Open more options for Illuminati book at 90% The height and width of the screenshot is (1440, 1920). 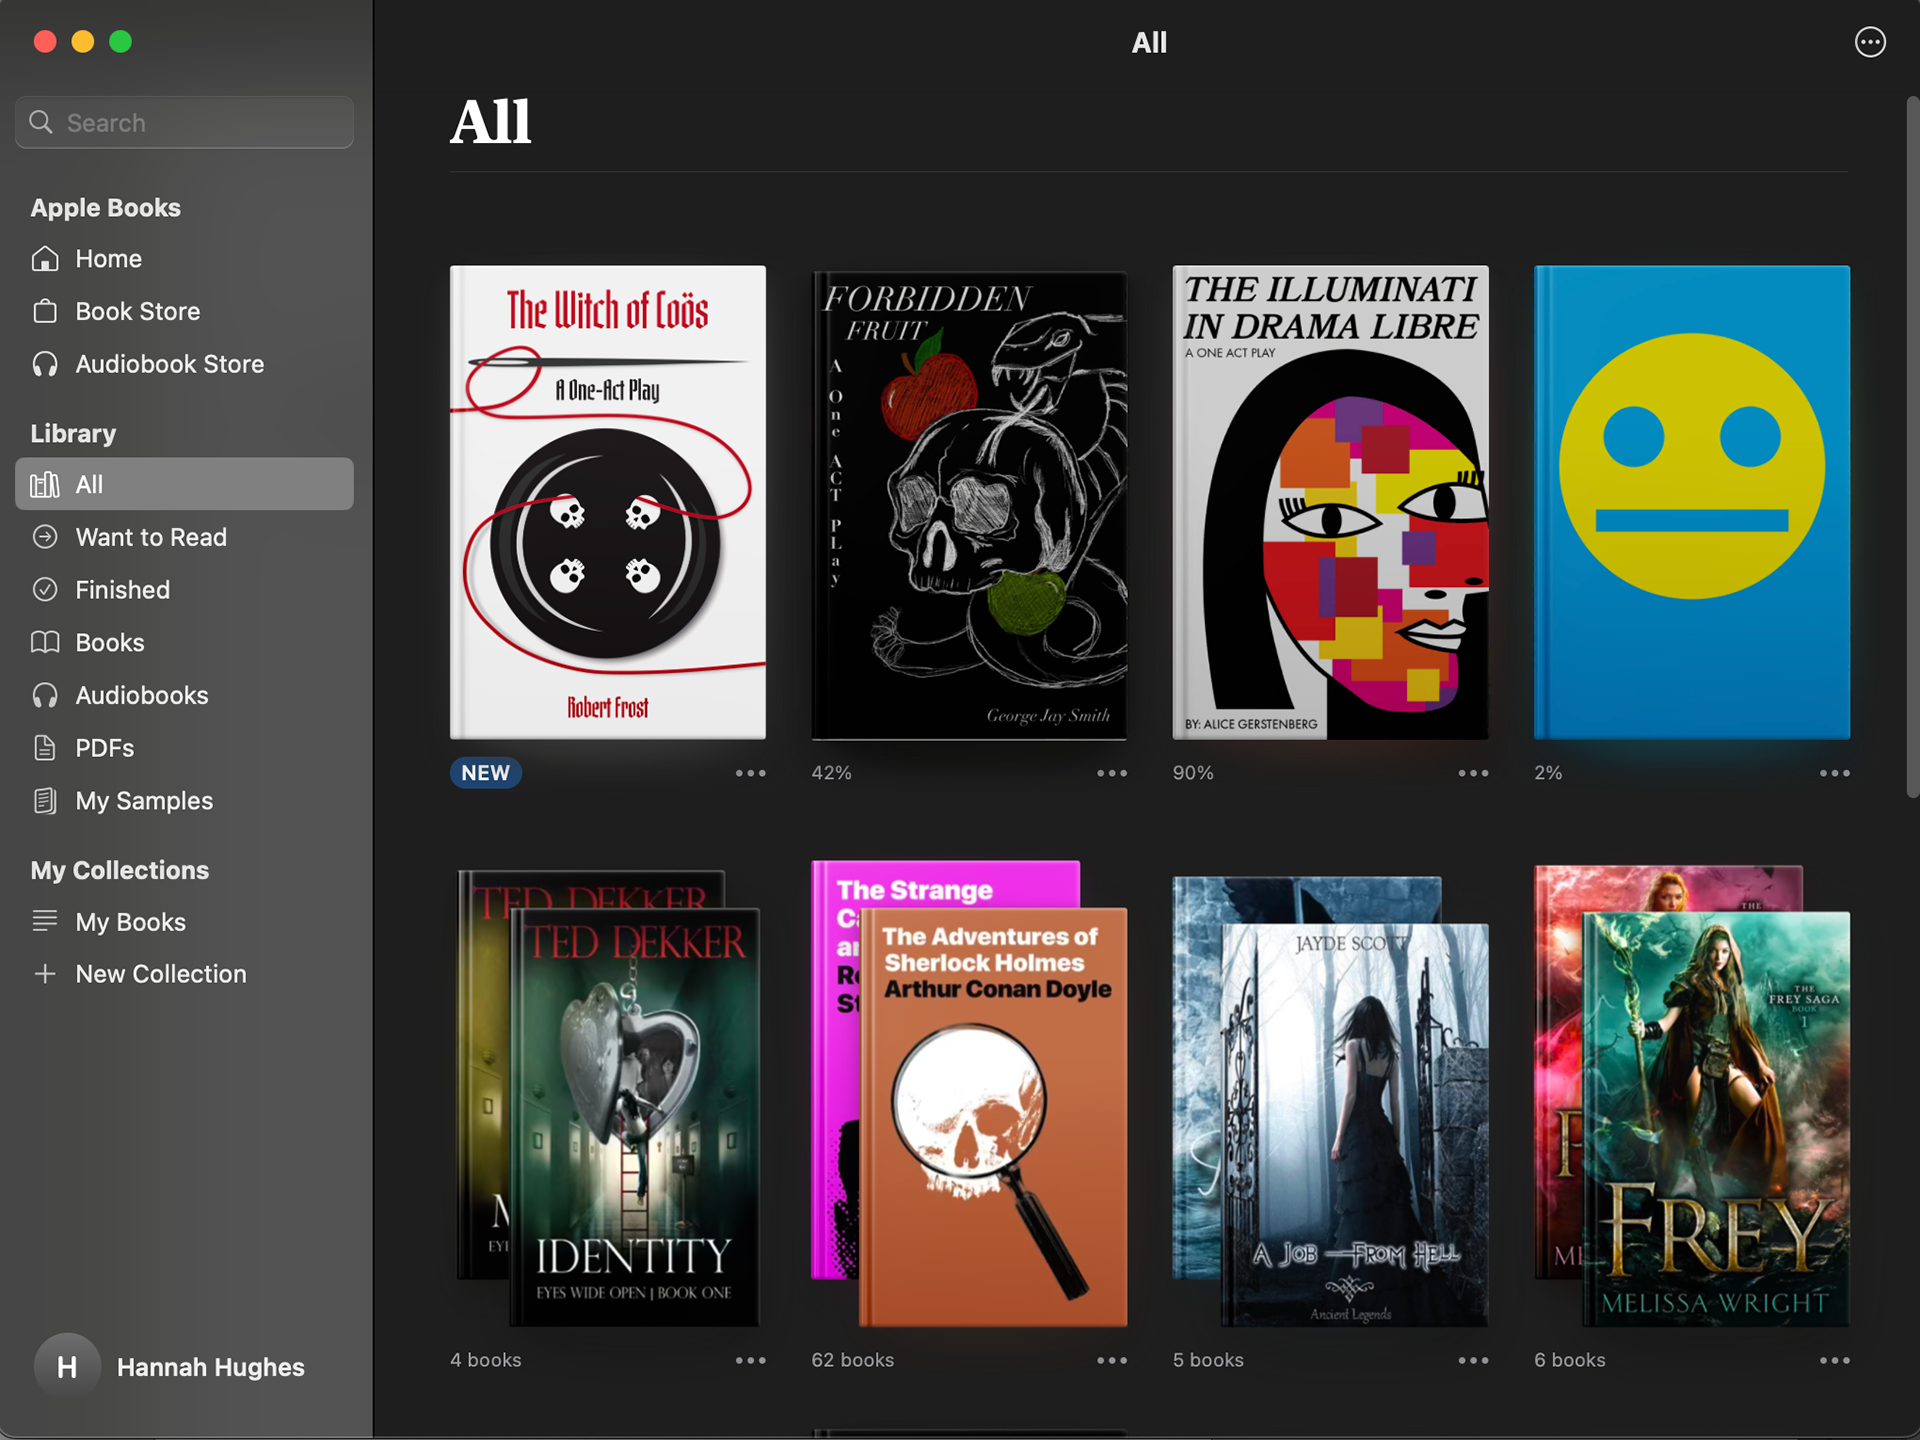(1473, 773)
